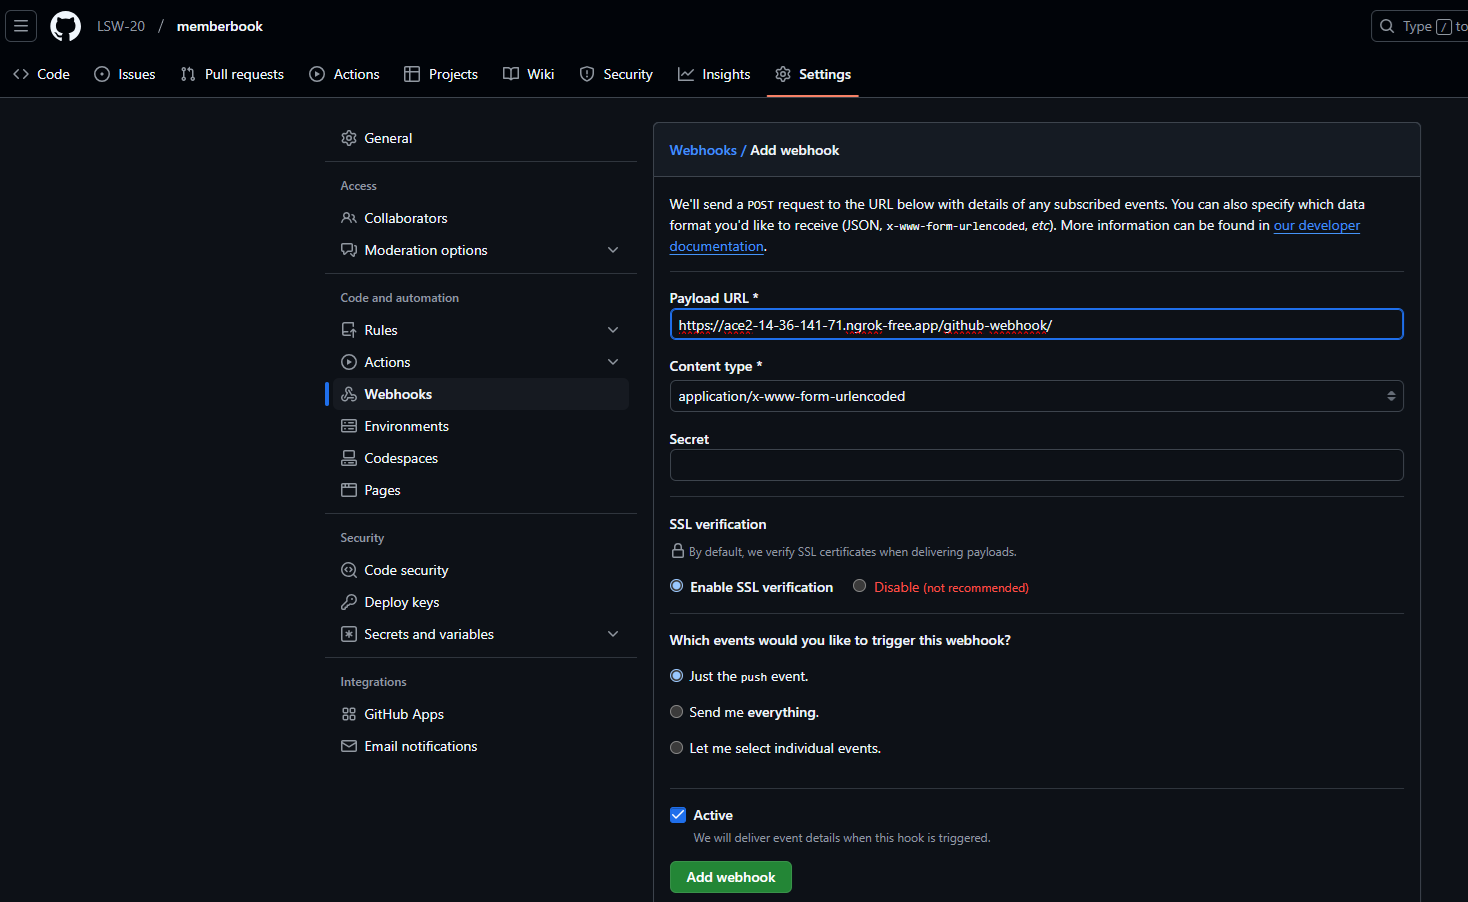Click the Code security shield-scan icon
Image resolution: width=1468 pixels, height=902 pixels.
tap(349, 570)
